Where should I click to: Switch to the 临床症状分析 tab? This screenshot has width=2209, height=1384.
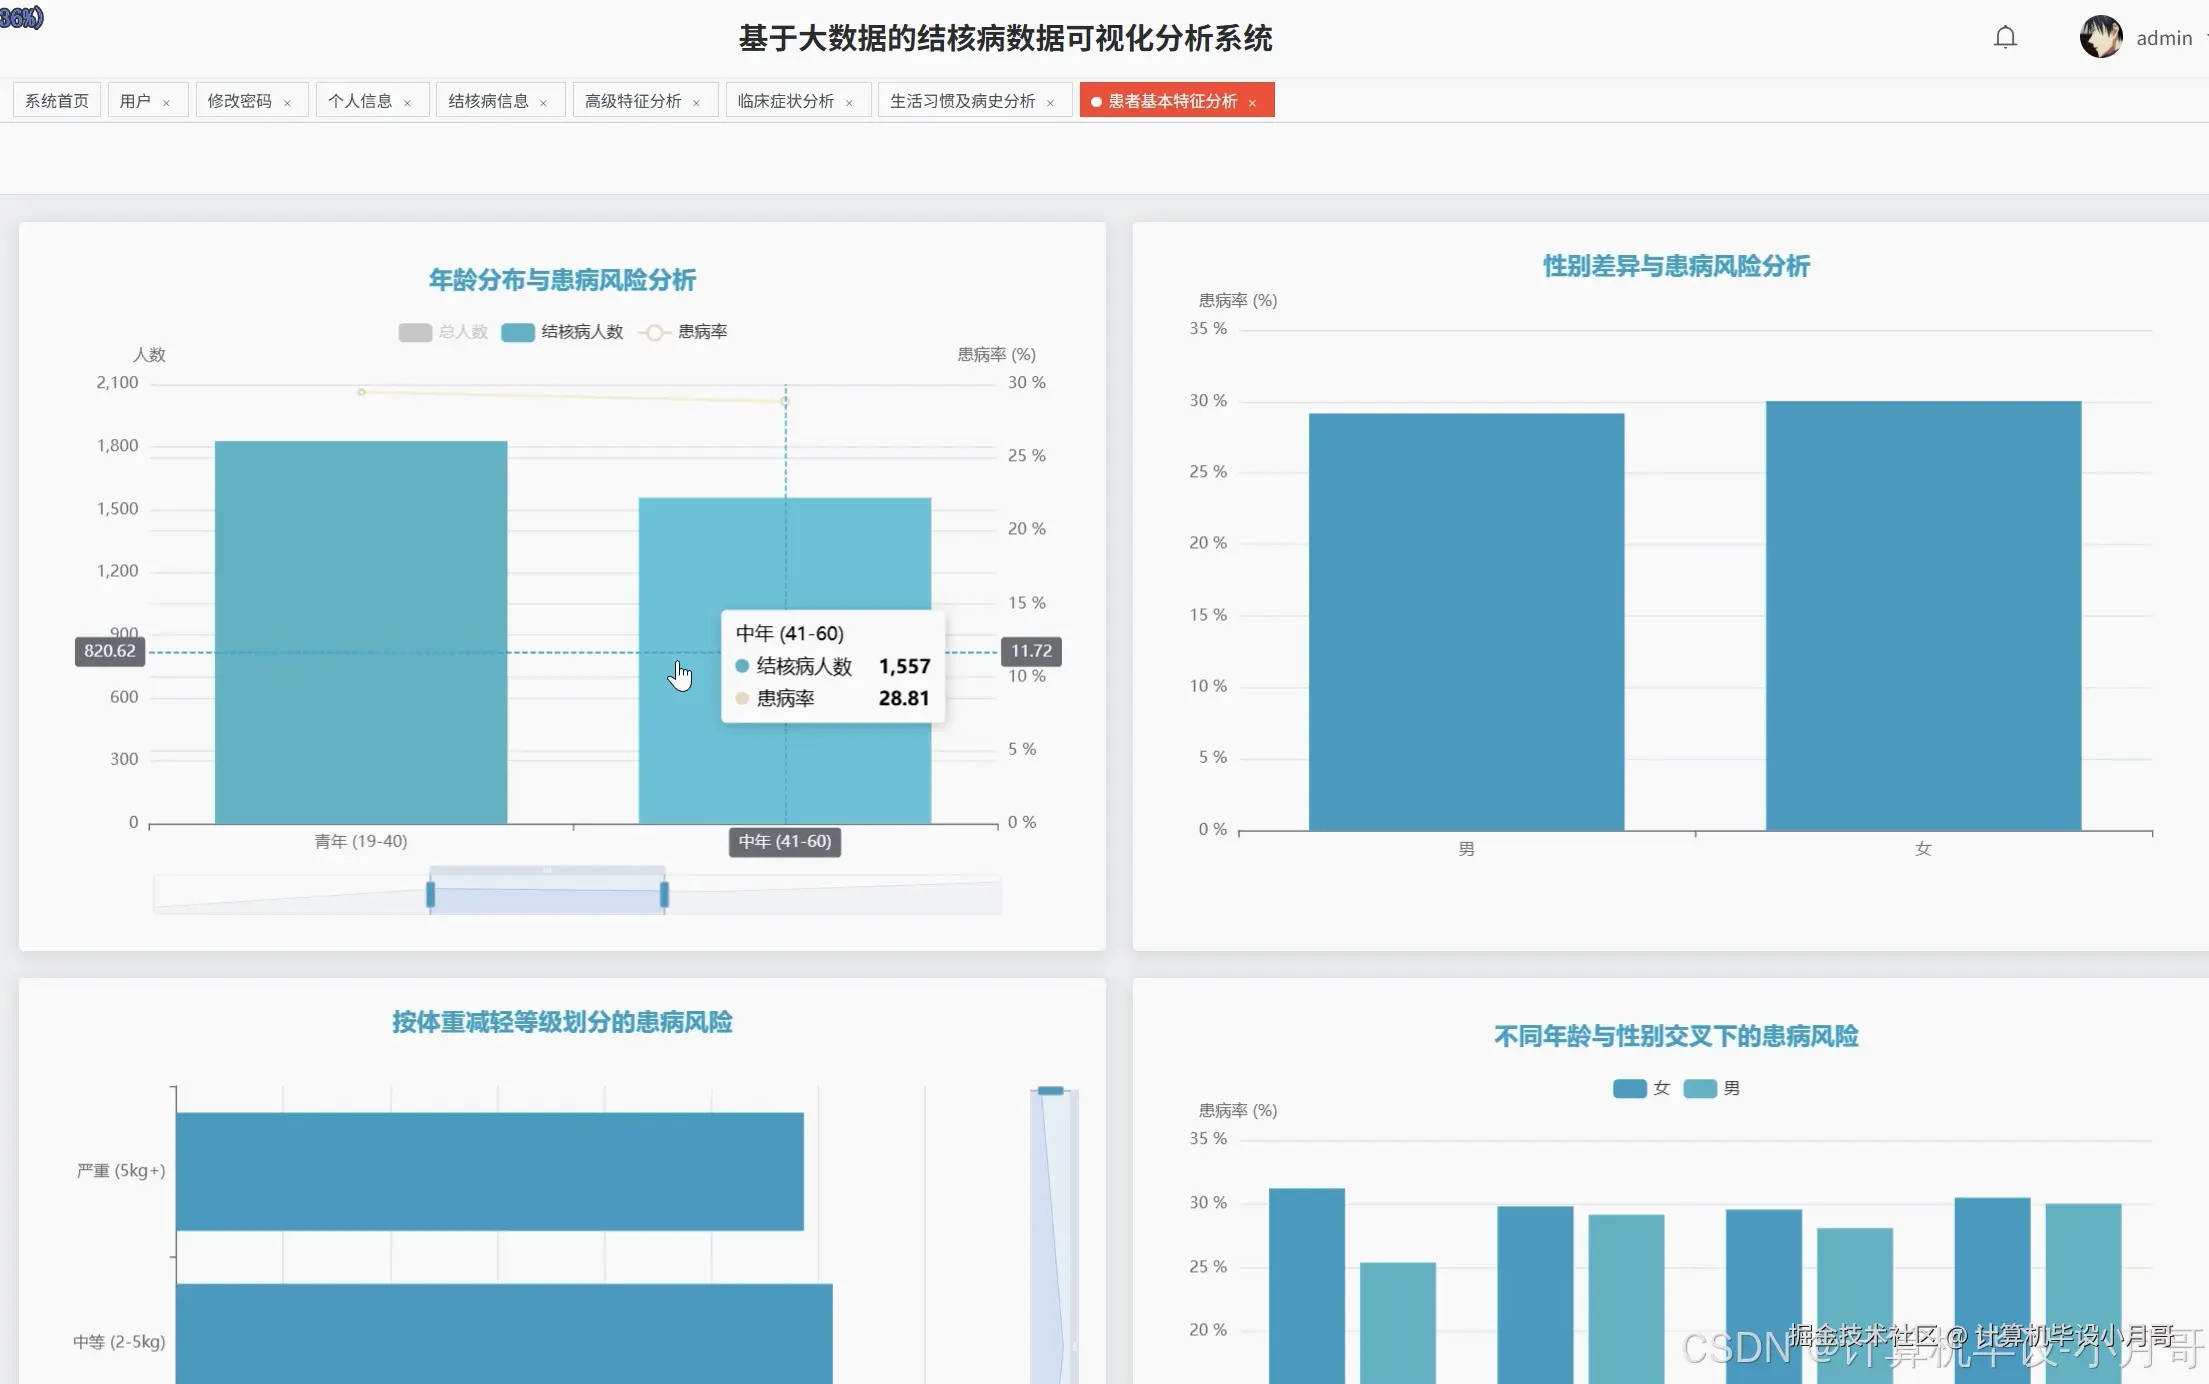(785, 101)
